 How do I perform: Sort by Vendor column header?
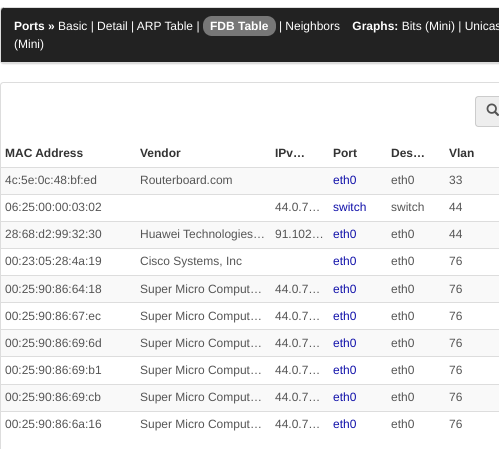click(160, 153)
